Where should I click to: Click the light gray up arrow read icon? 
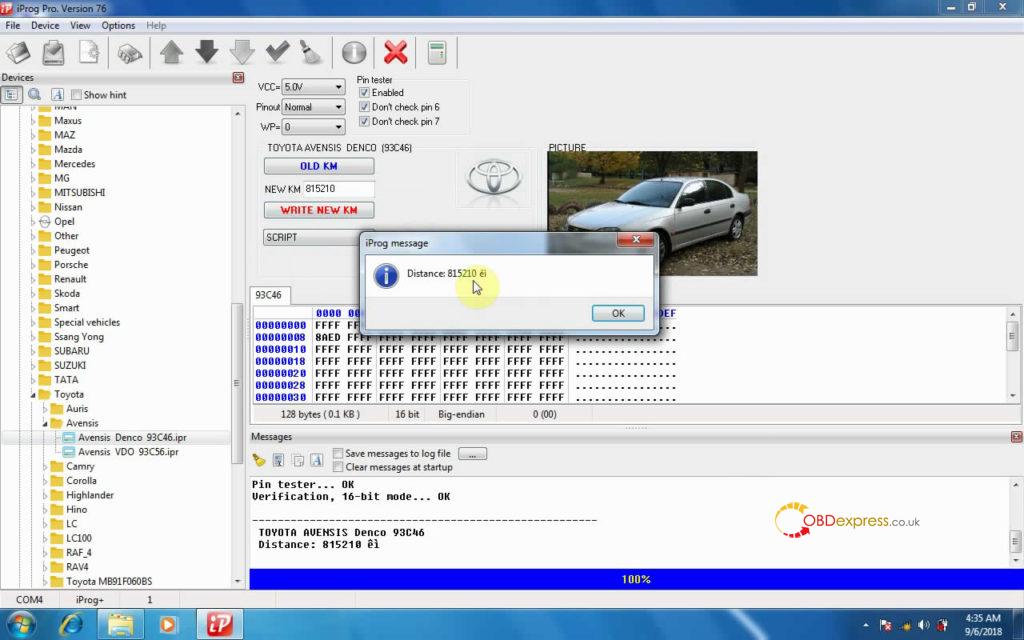[171, 52]
